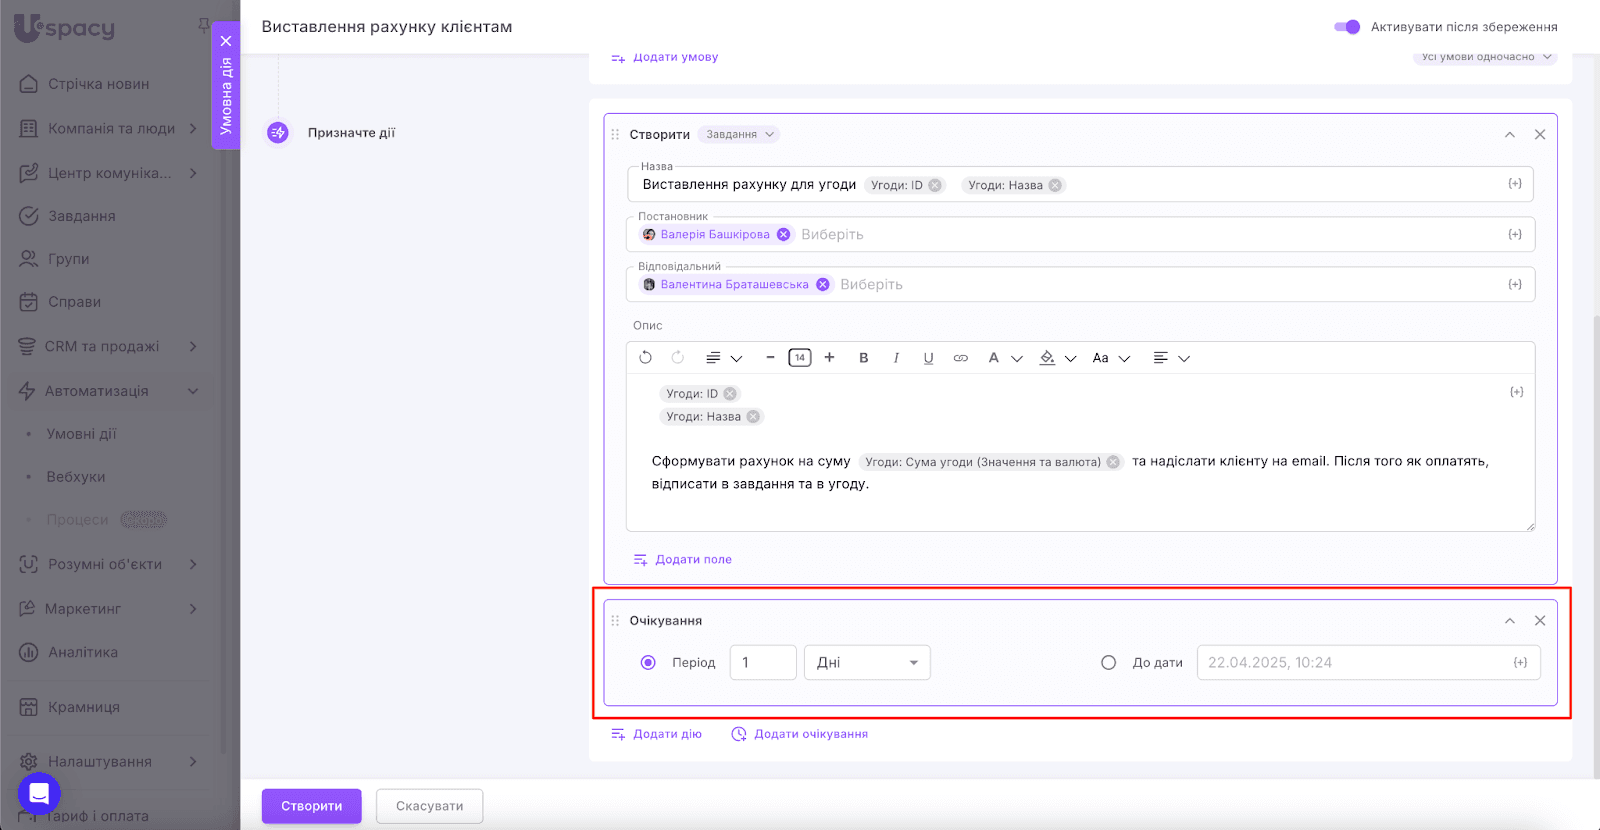Open Завдання in the sidebar menu
This screenshot has height=830, width=1600.
point(81,216)
